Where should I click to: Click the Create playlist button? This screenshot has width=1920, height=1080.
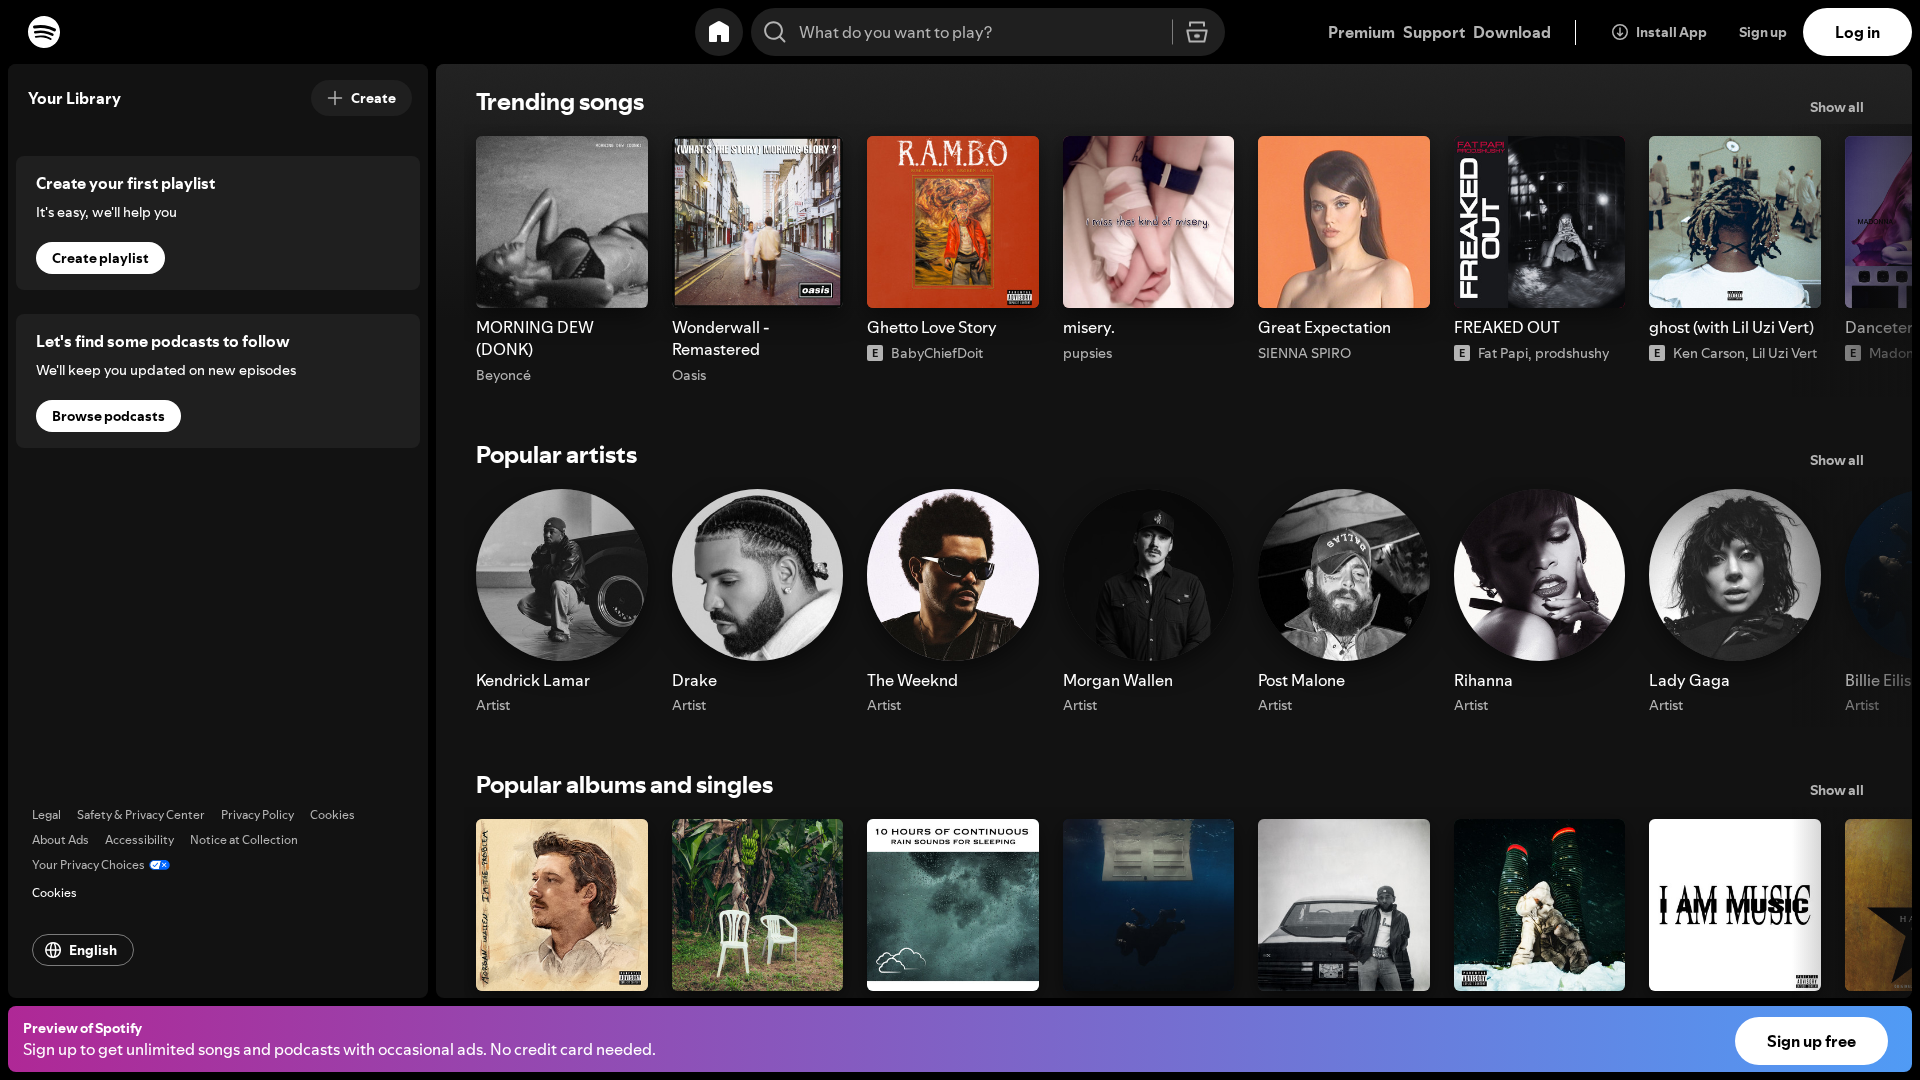[x=100, y=258]
